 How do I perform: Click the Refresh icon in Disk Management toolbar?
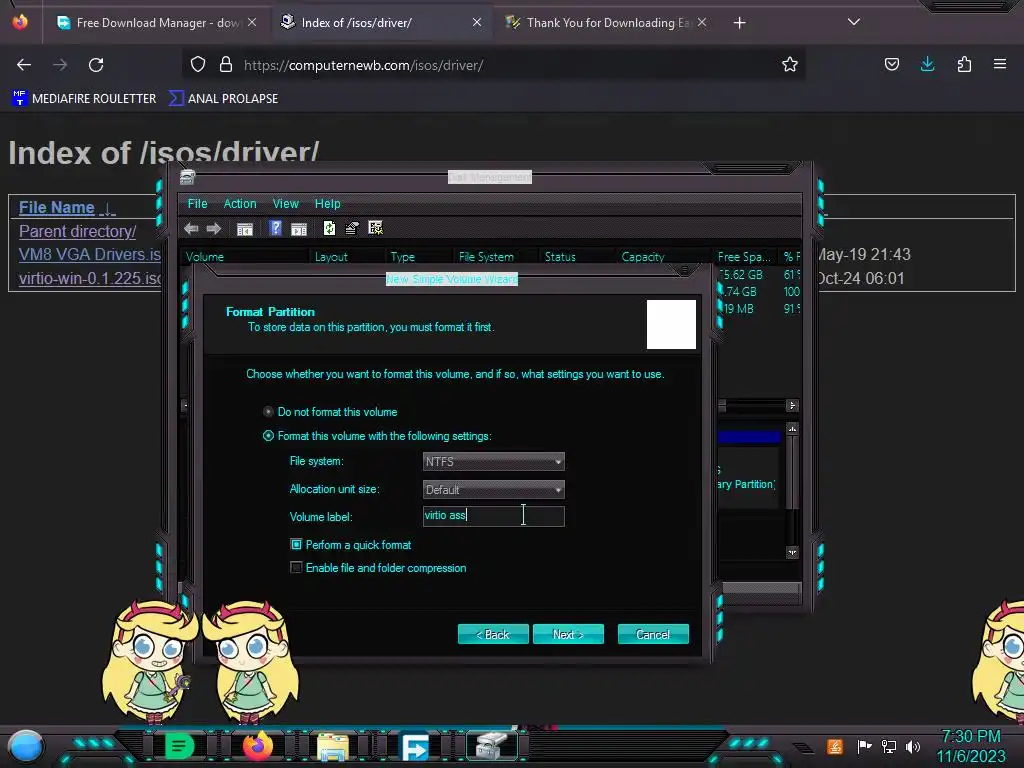click(329, 228)
